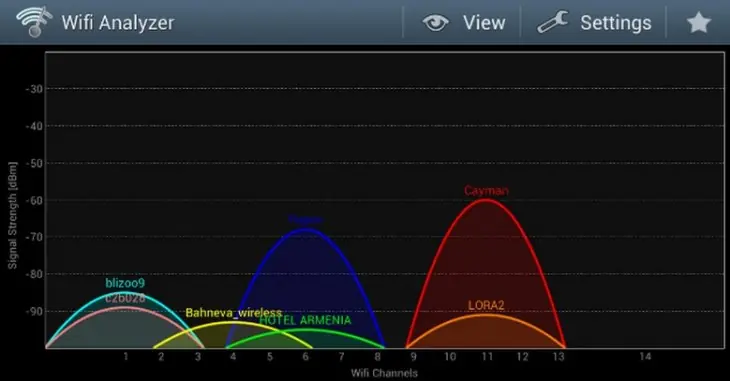Click the -30 dBm axis value

pos(34,89)
